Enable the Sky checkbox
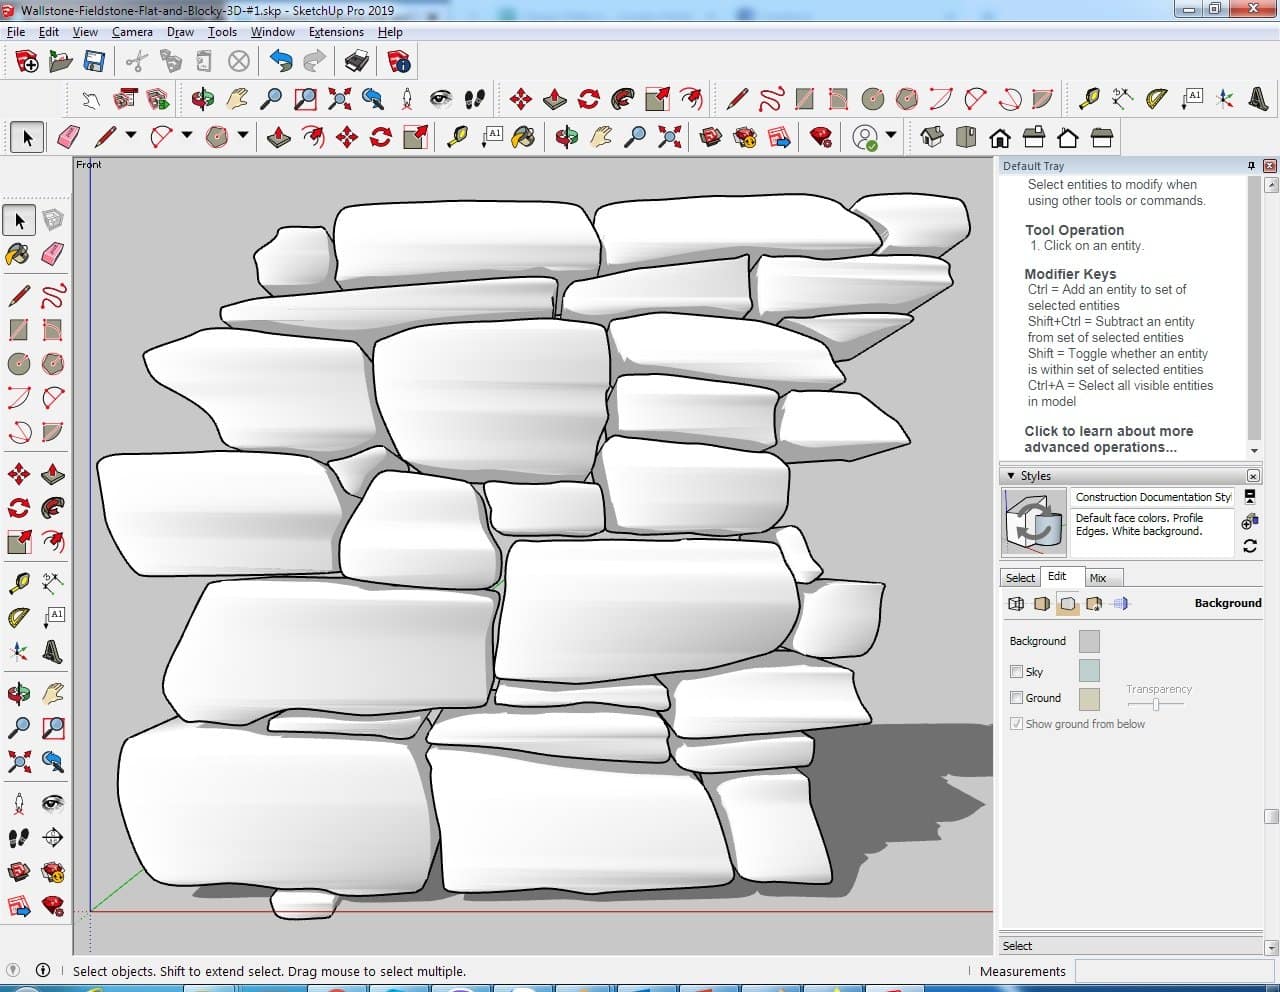This screenshot has height=992, width=1280. pyautogui.click(x=1016, y=672)
